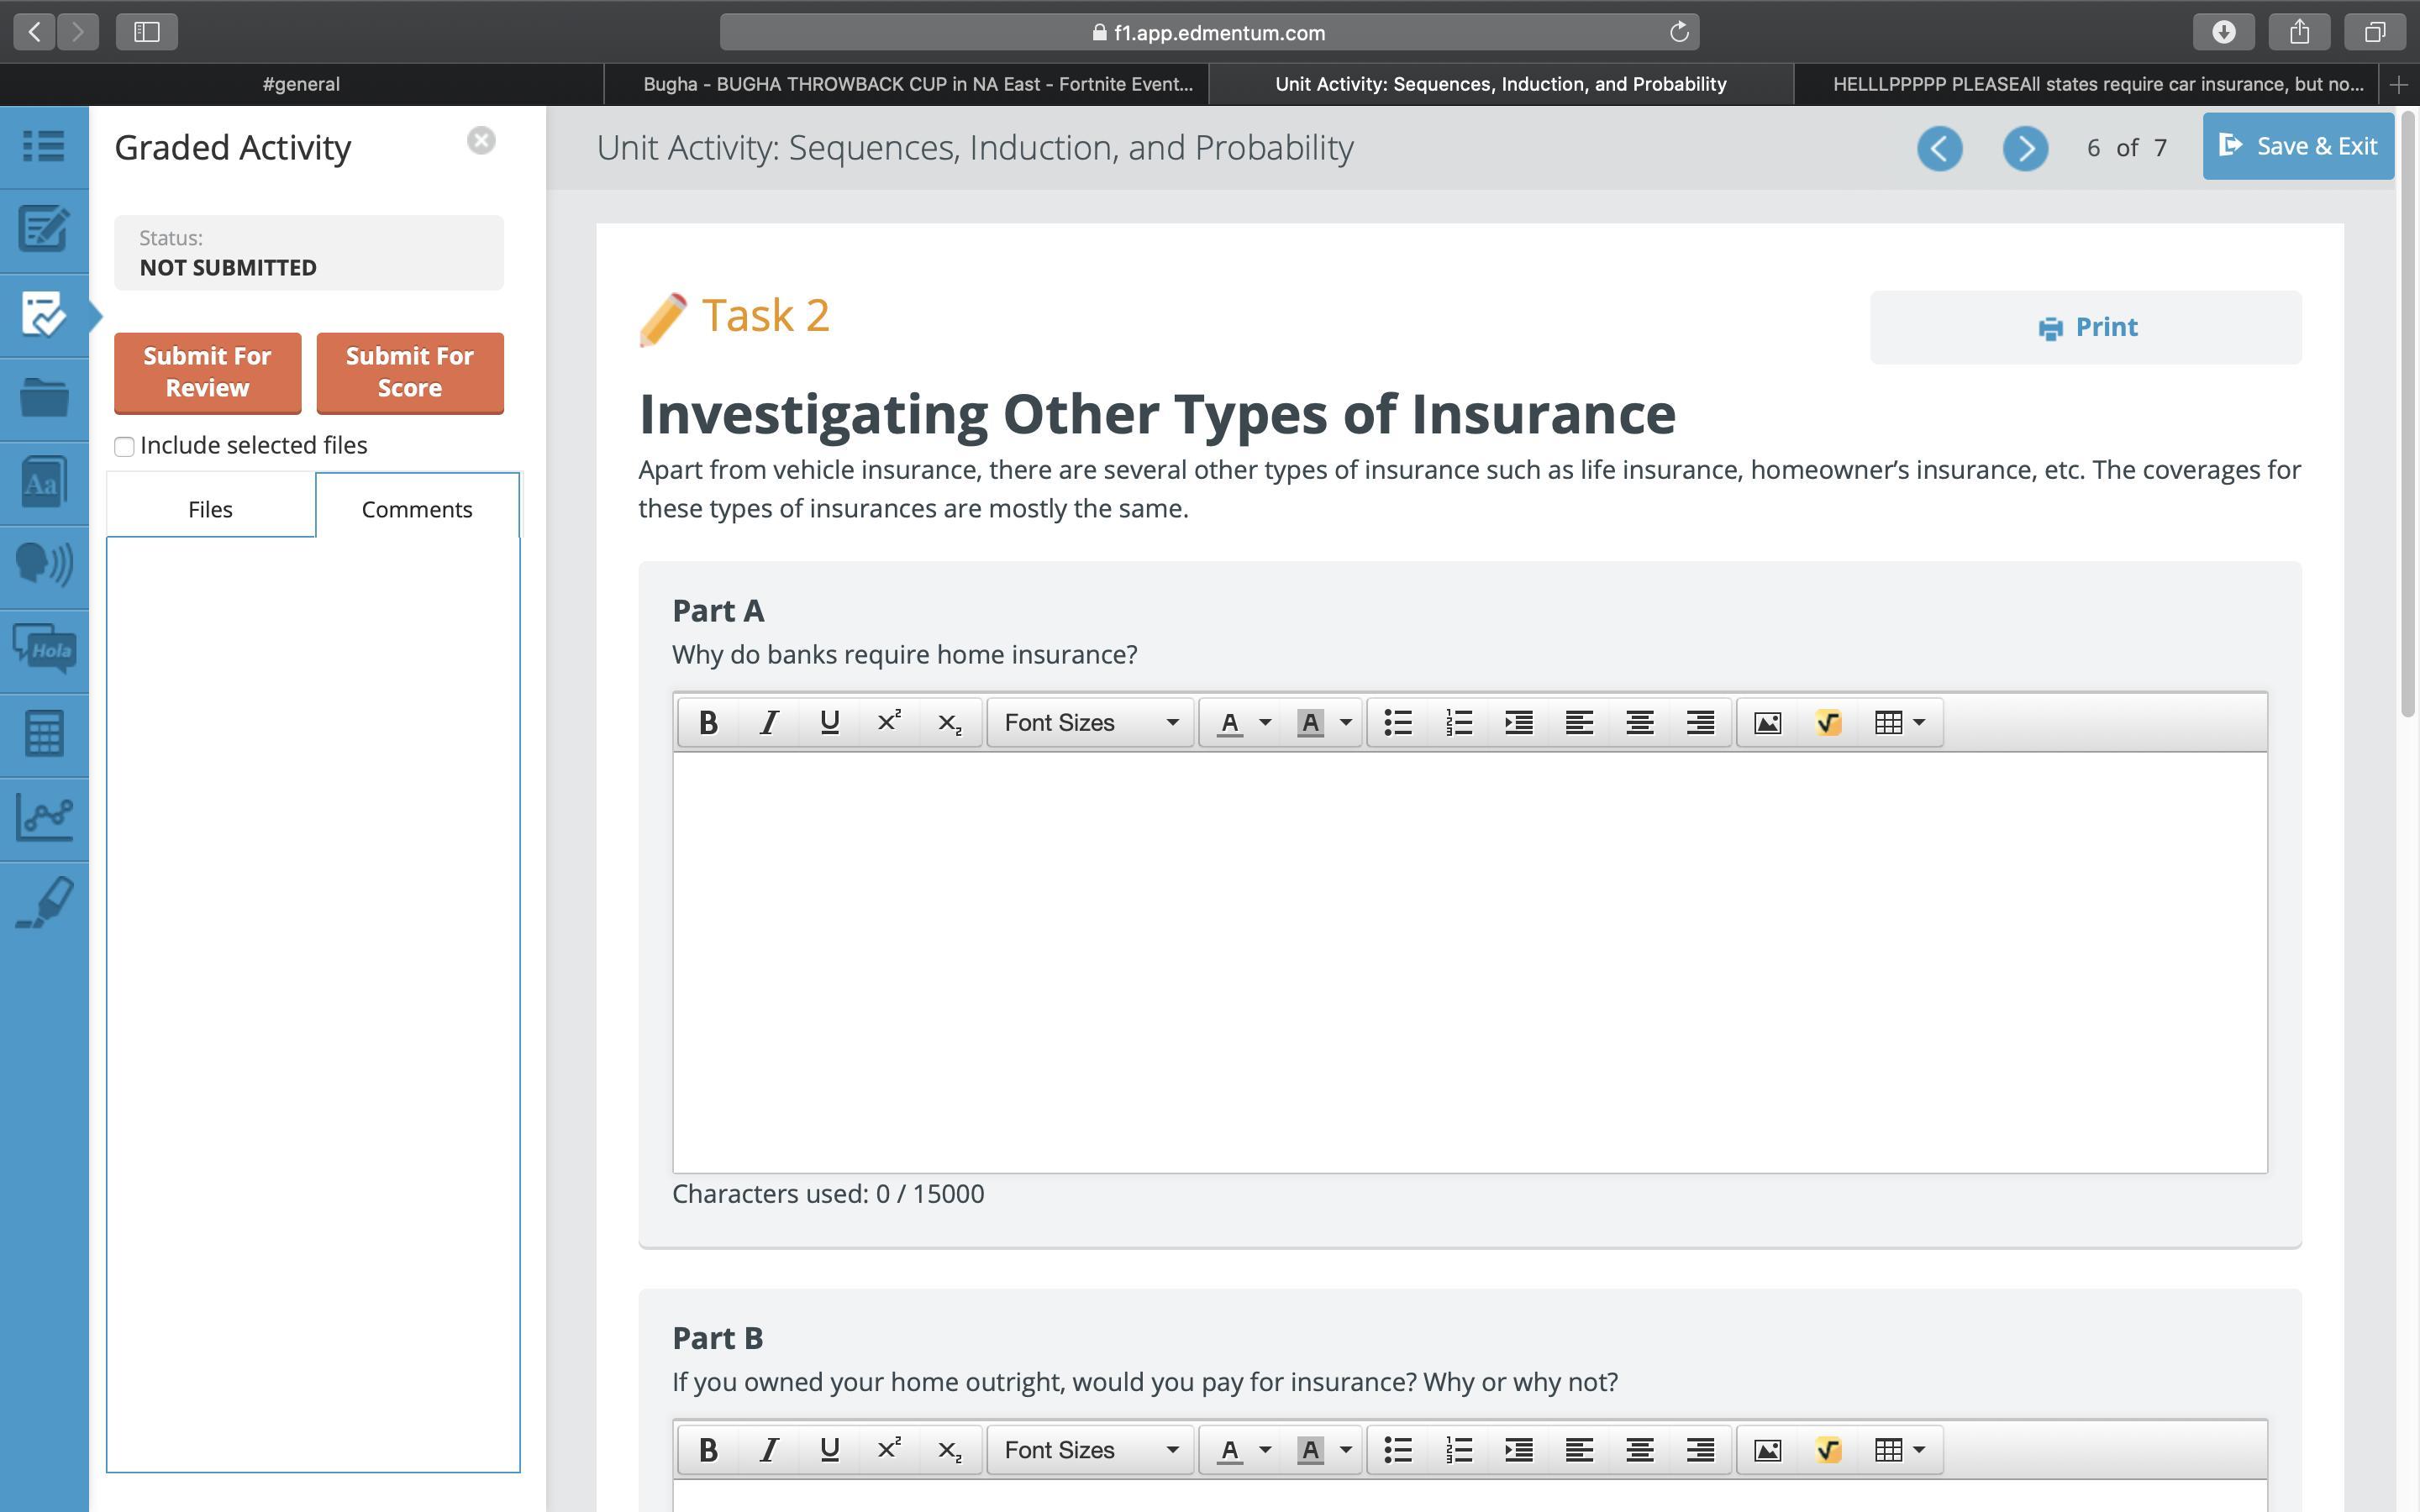Click inside Part A answer text area
2420x1512 pixels.
(1469, 960)
